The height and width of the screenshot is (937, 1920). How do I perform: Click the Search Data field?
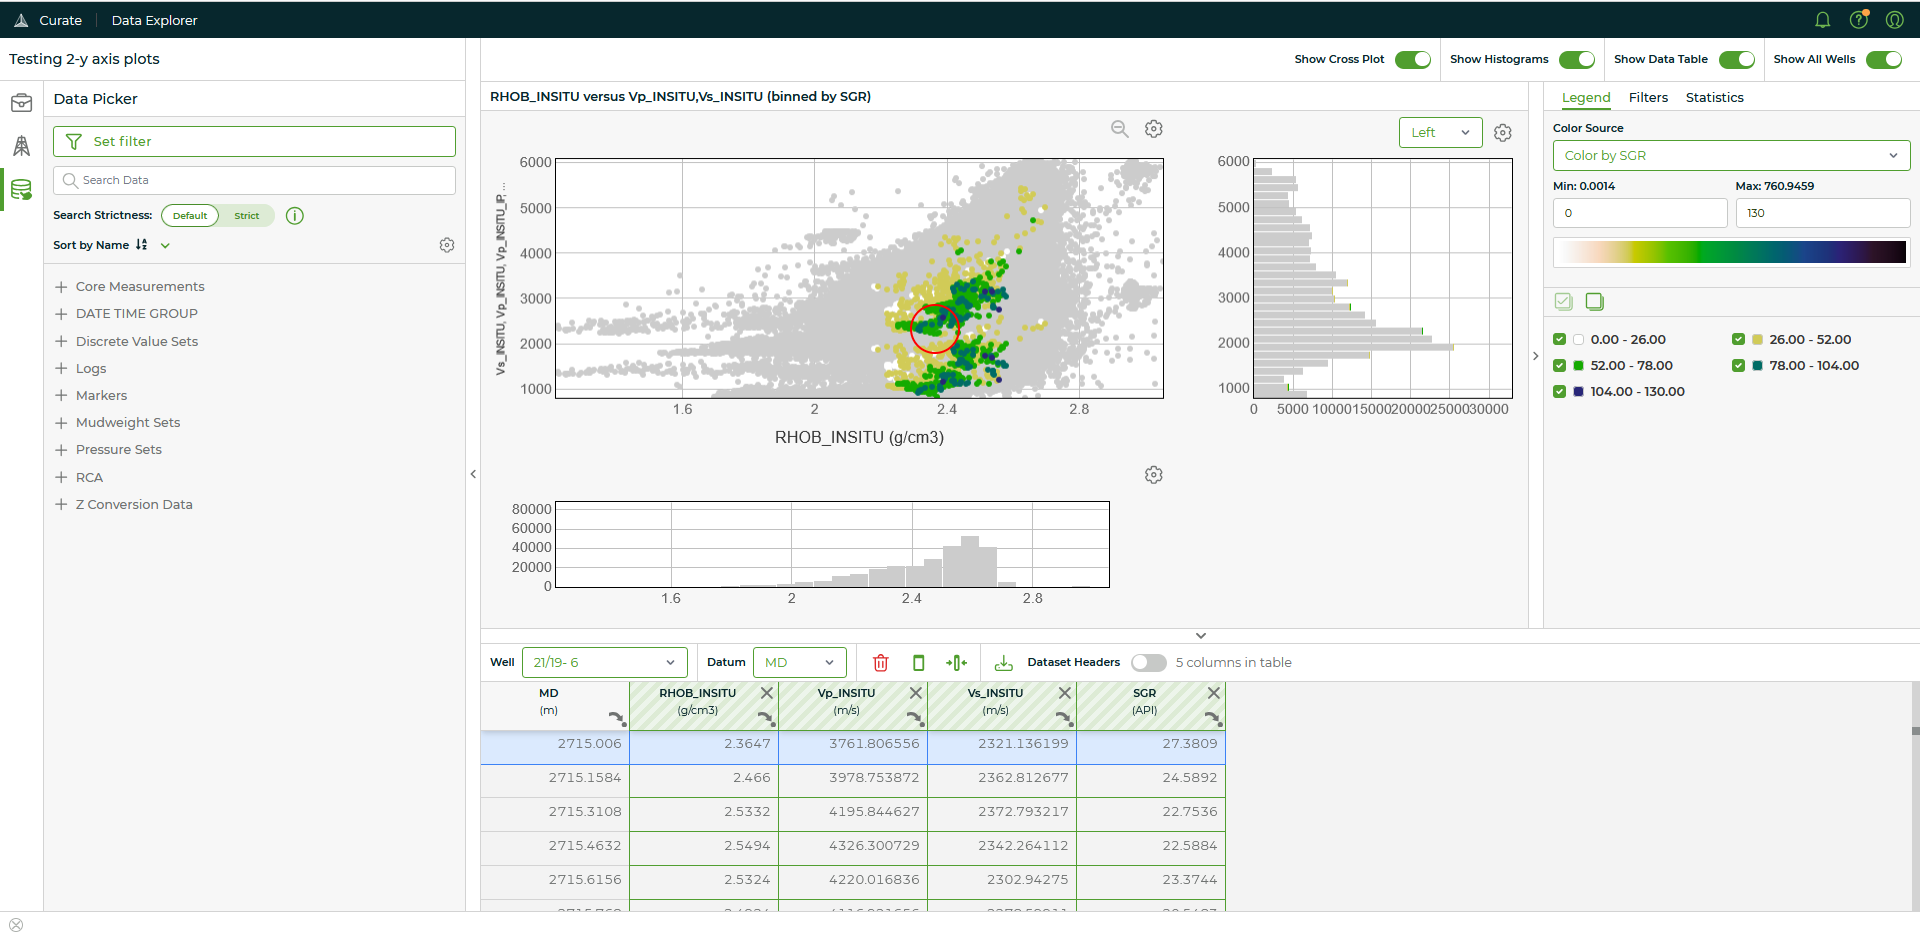click(x=254, y=181)
